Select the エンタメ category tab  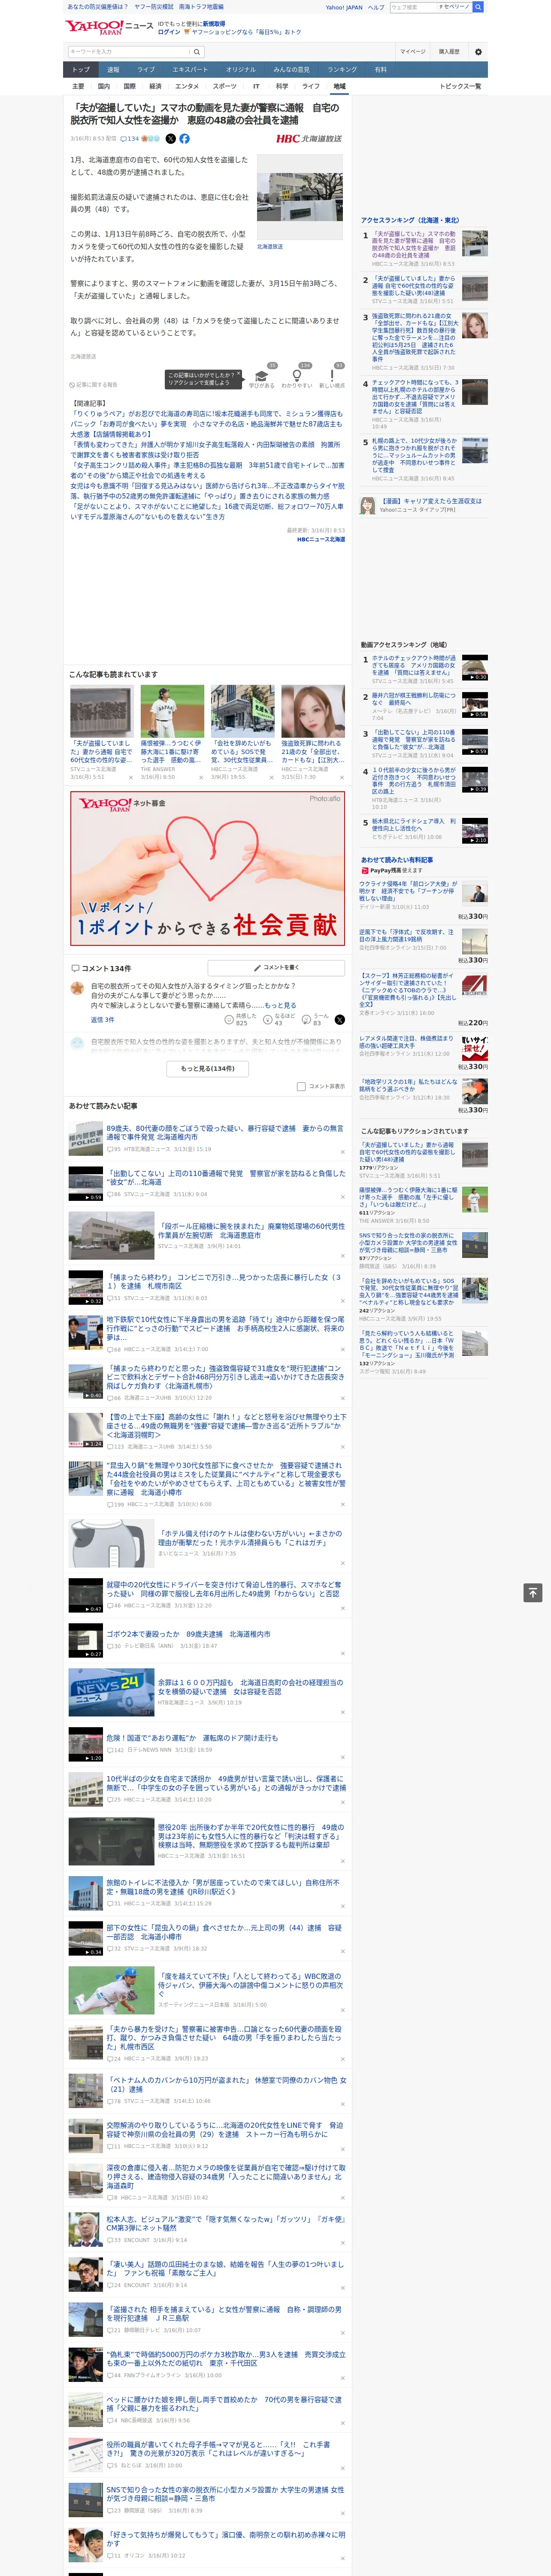(187, 86)
